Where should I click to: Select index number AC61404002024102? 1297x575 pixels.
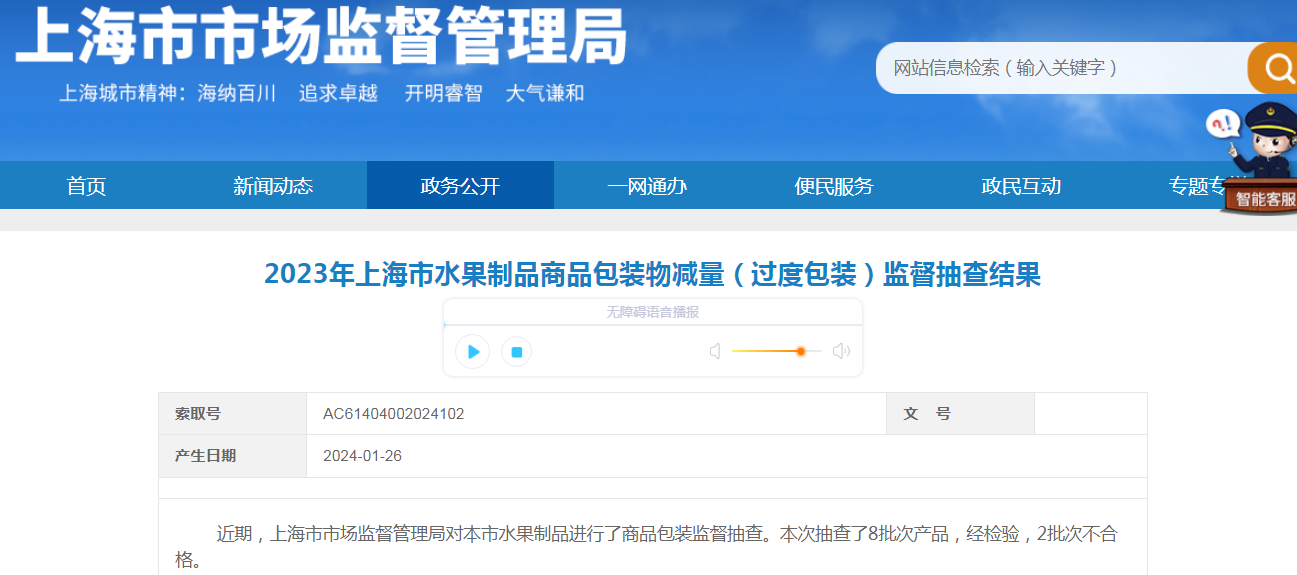click(393, 414)
